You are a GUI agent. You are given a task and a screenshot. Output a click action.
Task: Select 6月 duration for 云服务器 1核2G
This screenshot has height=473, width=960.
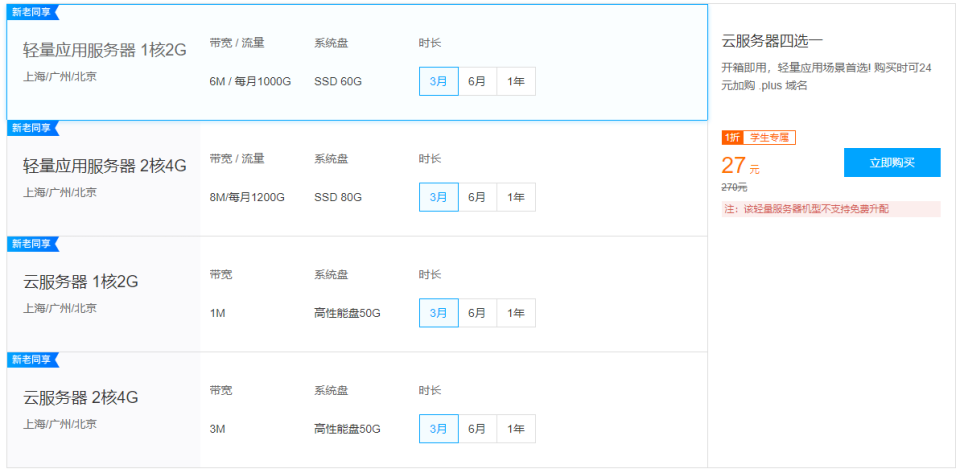[x=478, y=313]
